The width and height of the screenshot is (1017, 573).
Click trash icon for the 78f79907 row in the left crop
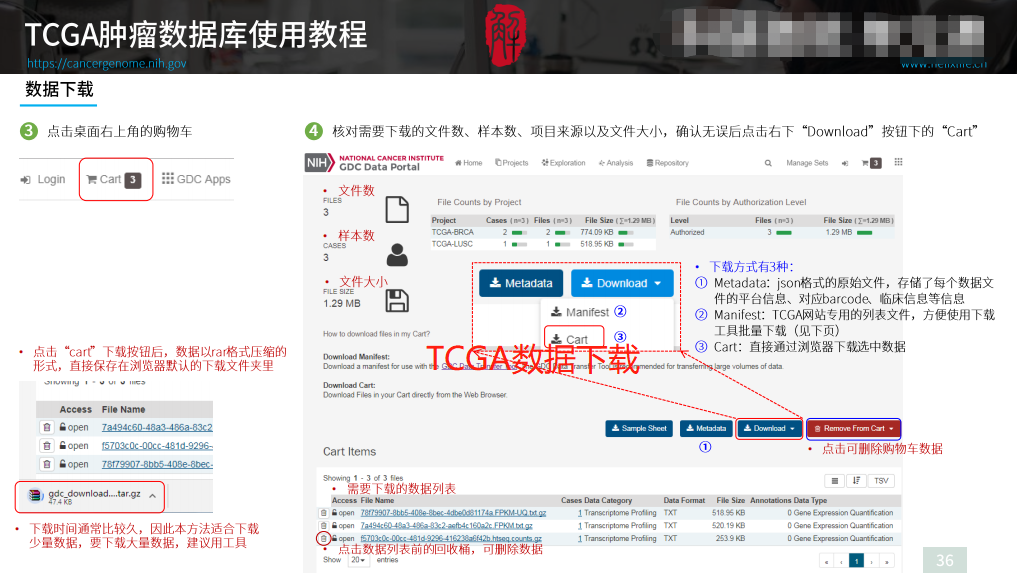47,464
